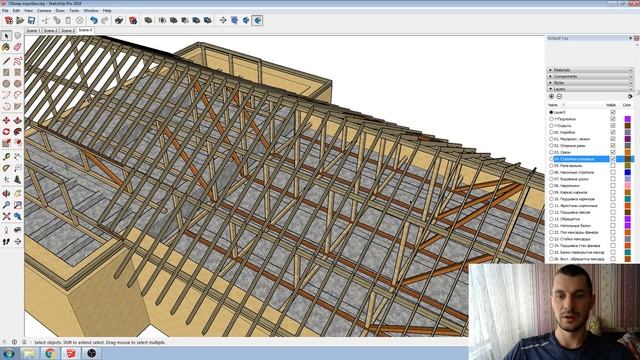
Task: Switch to the Scene 1 tab
Action: 33,31
